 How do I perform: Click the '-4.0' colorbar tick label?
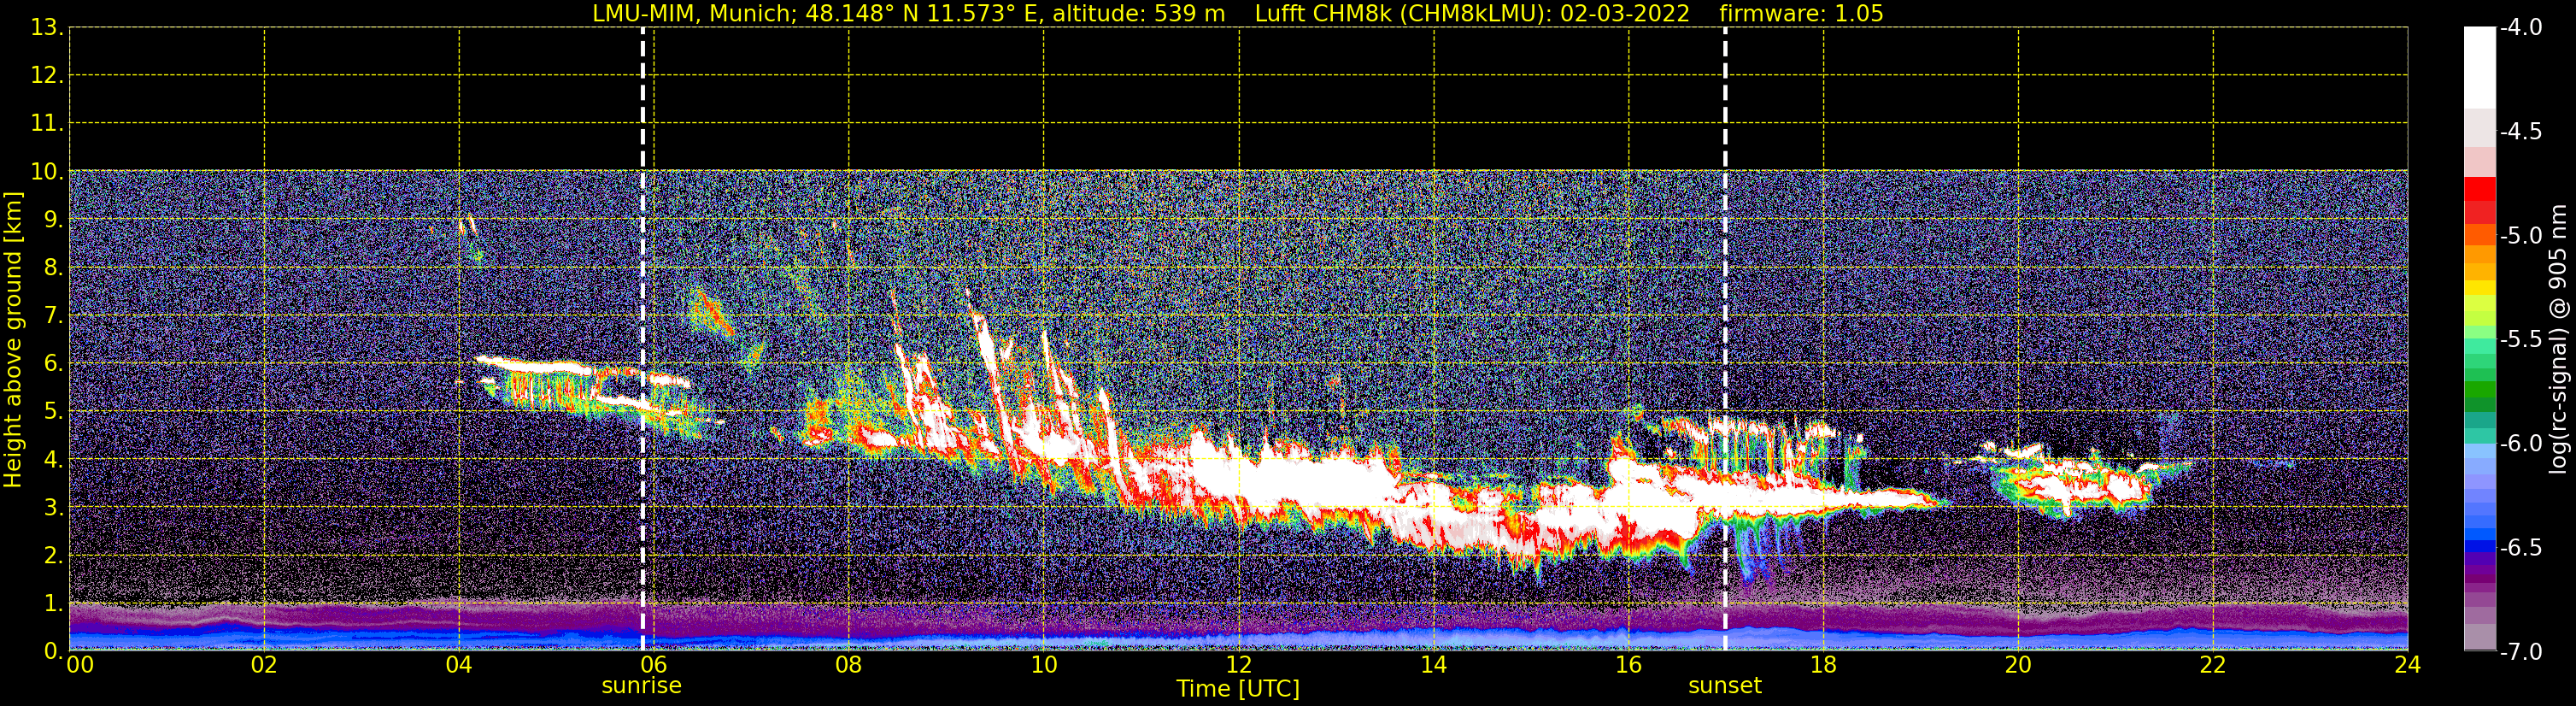tap(2520, 27)
